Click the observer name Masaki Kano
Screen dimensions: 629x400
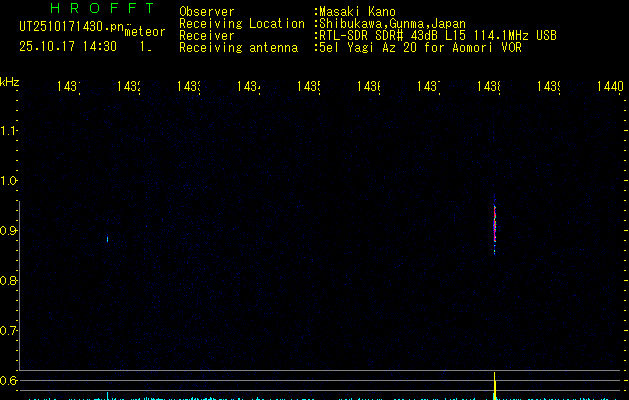coord(357,12)
